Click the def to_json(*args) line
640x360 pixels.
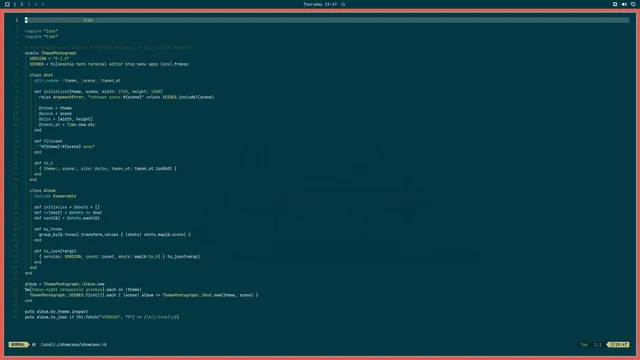point(55,251)
